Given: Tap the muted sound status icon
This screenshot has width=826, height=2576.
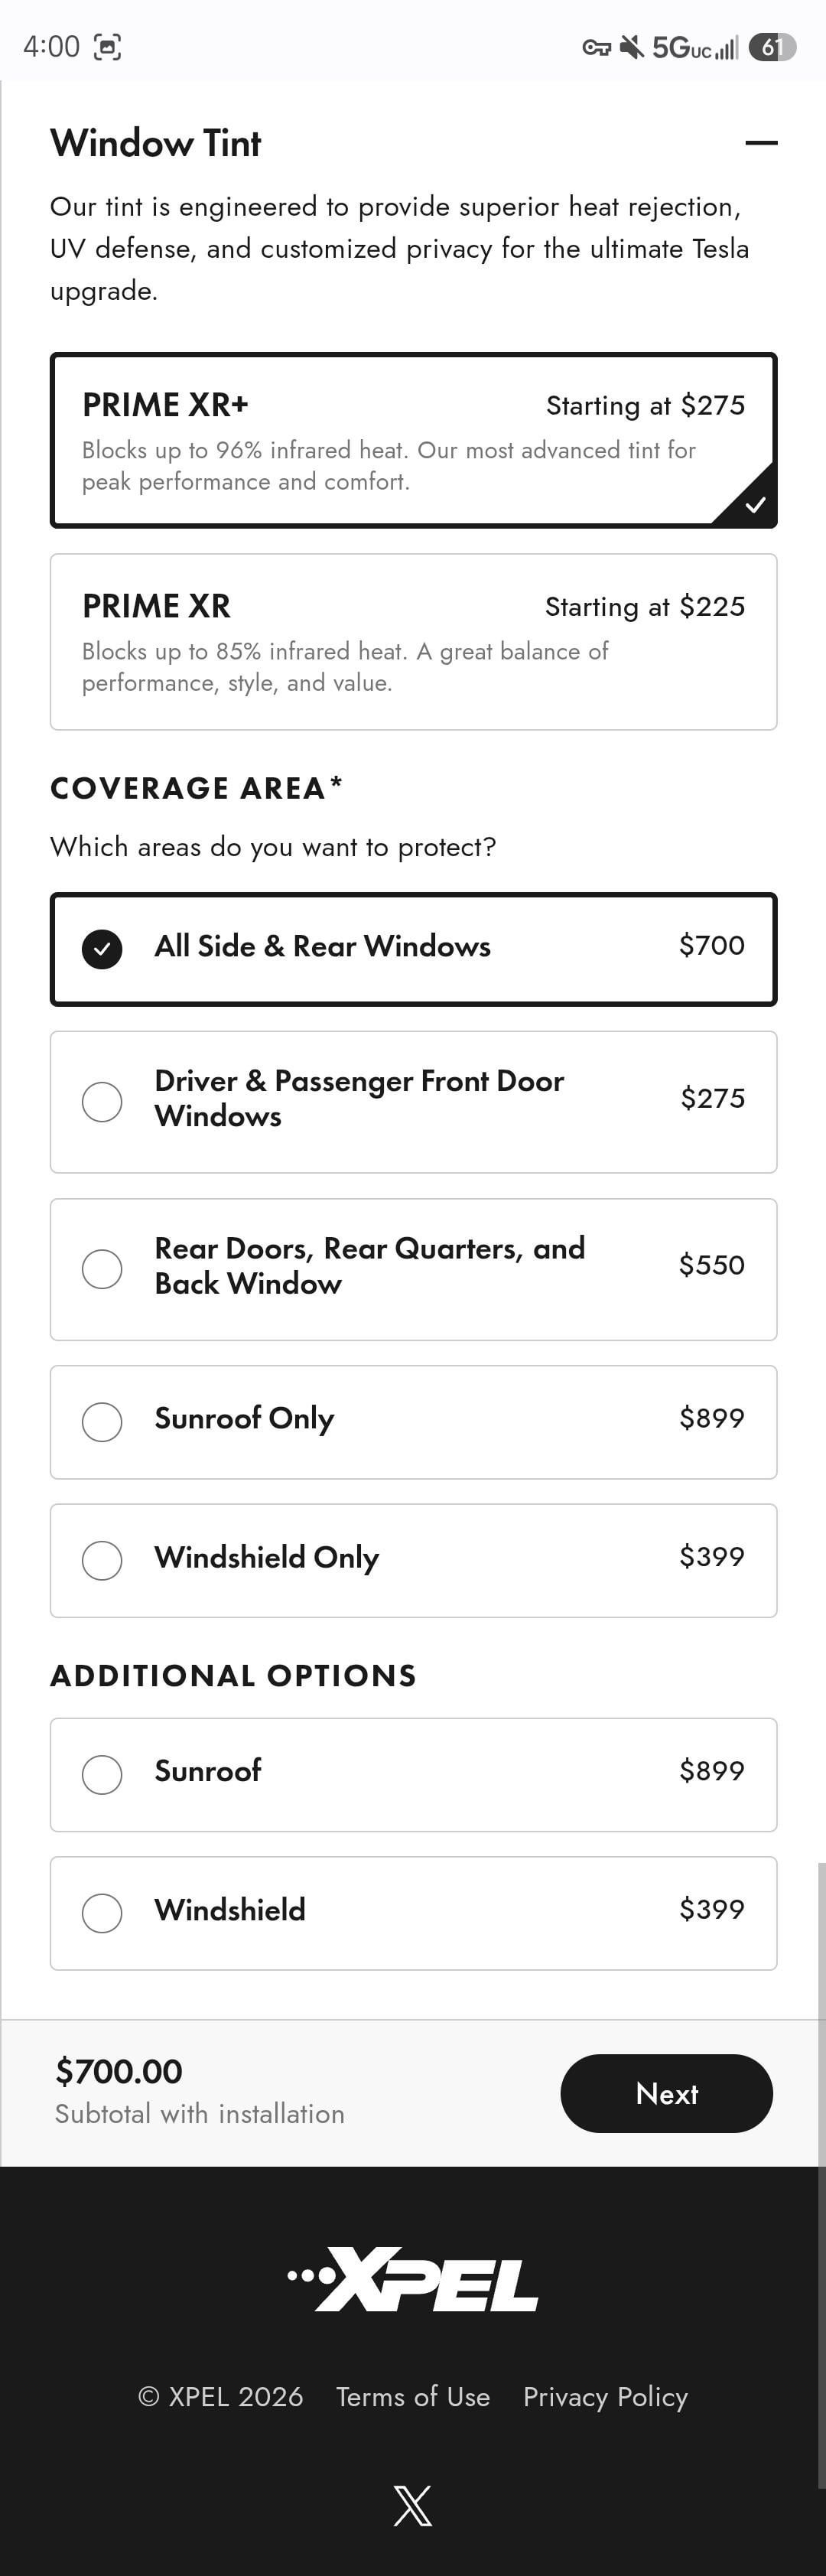Looking at the screenshot, I should pos(632,47).
